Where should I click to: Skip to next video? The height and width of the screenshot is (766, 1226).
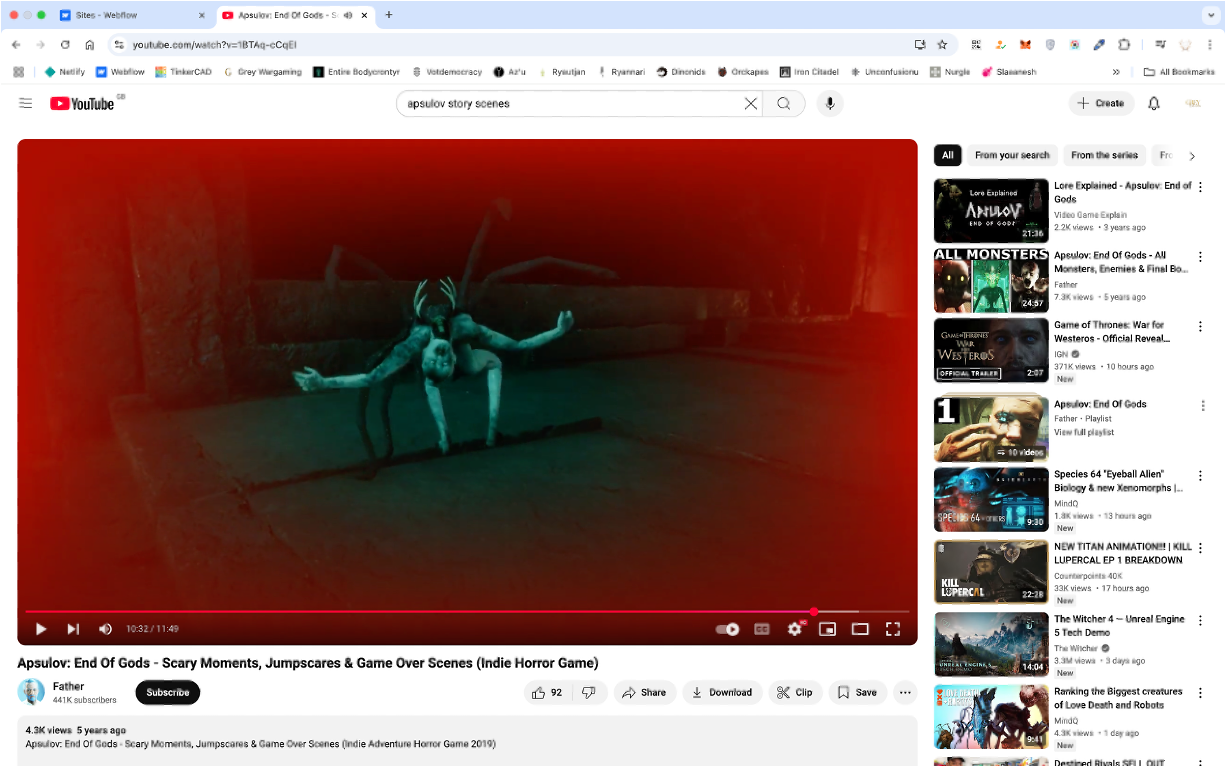pos(73,629)
